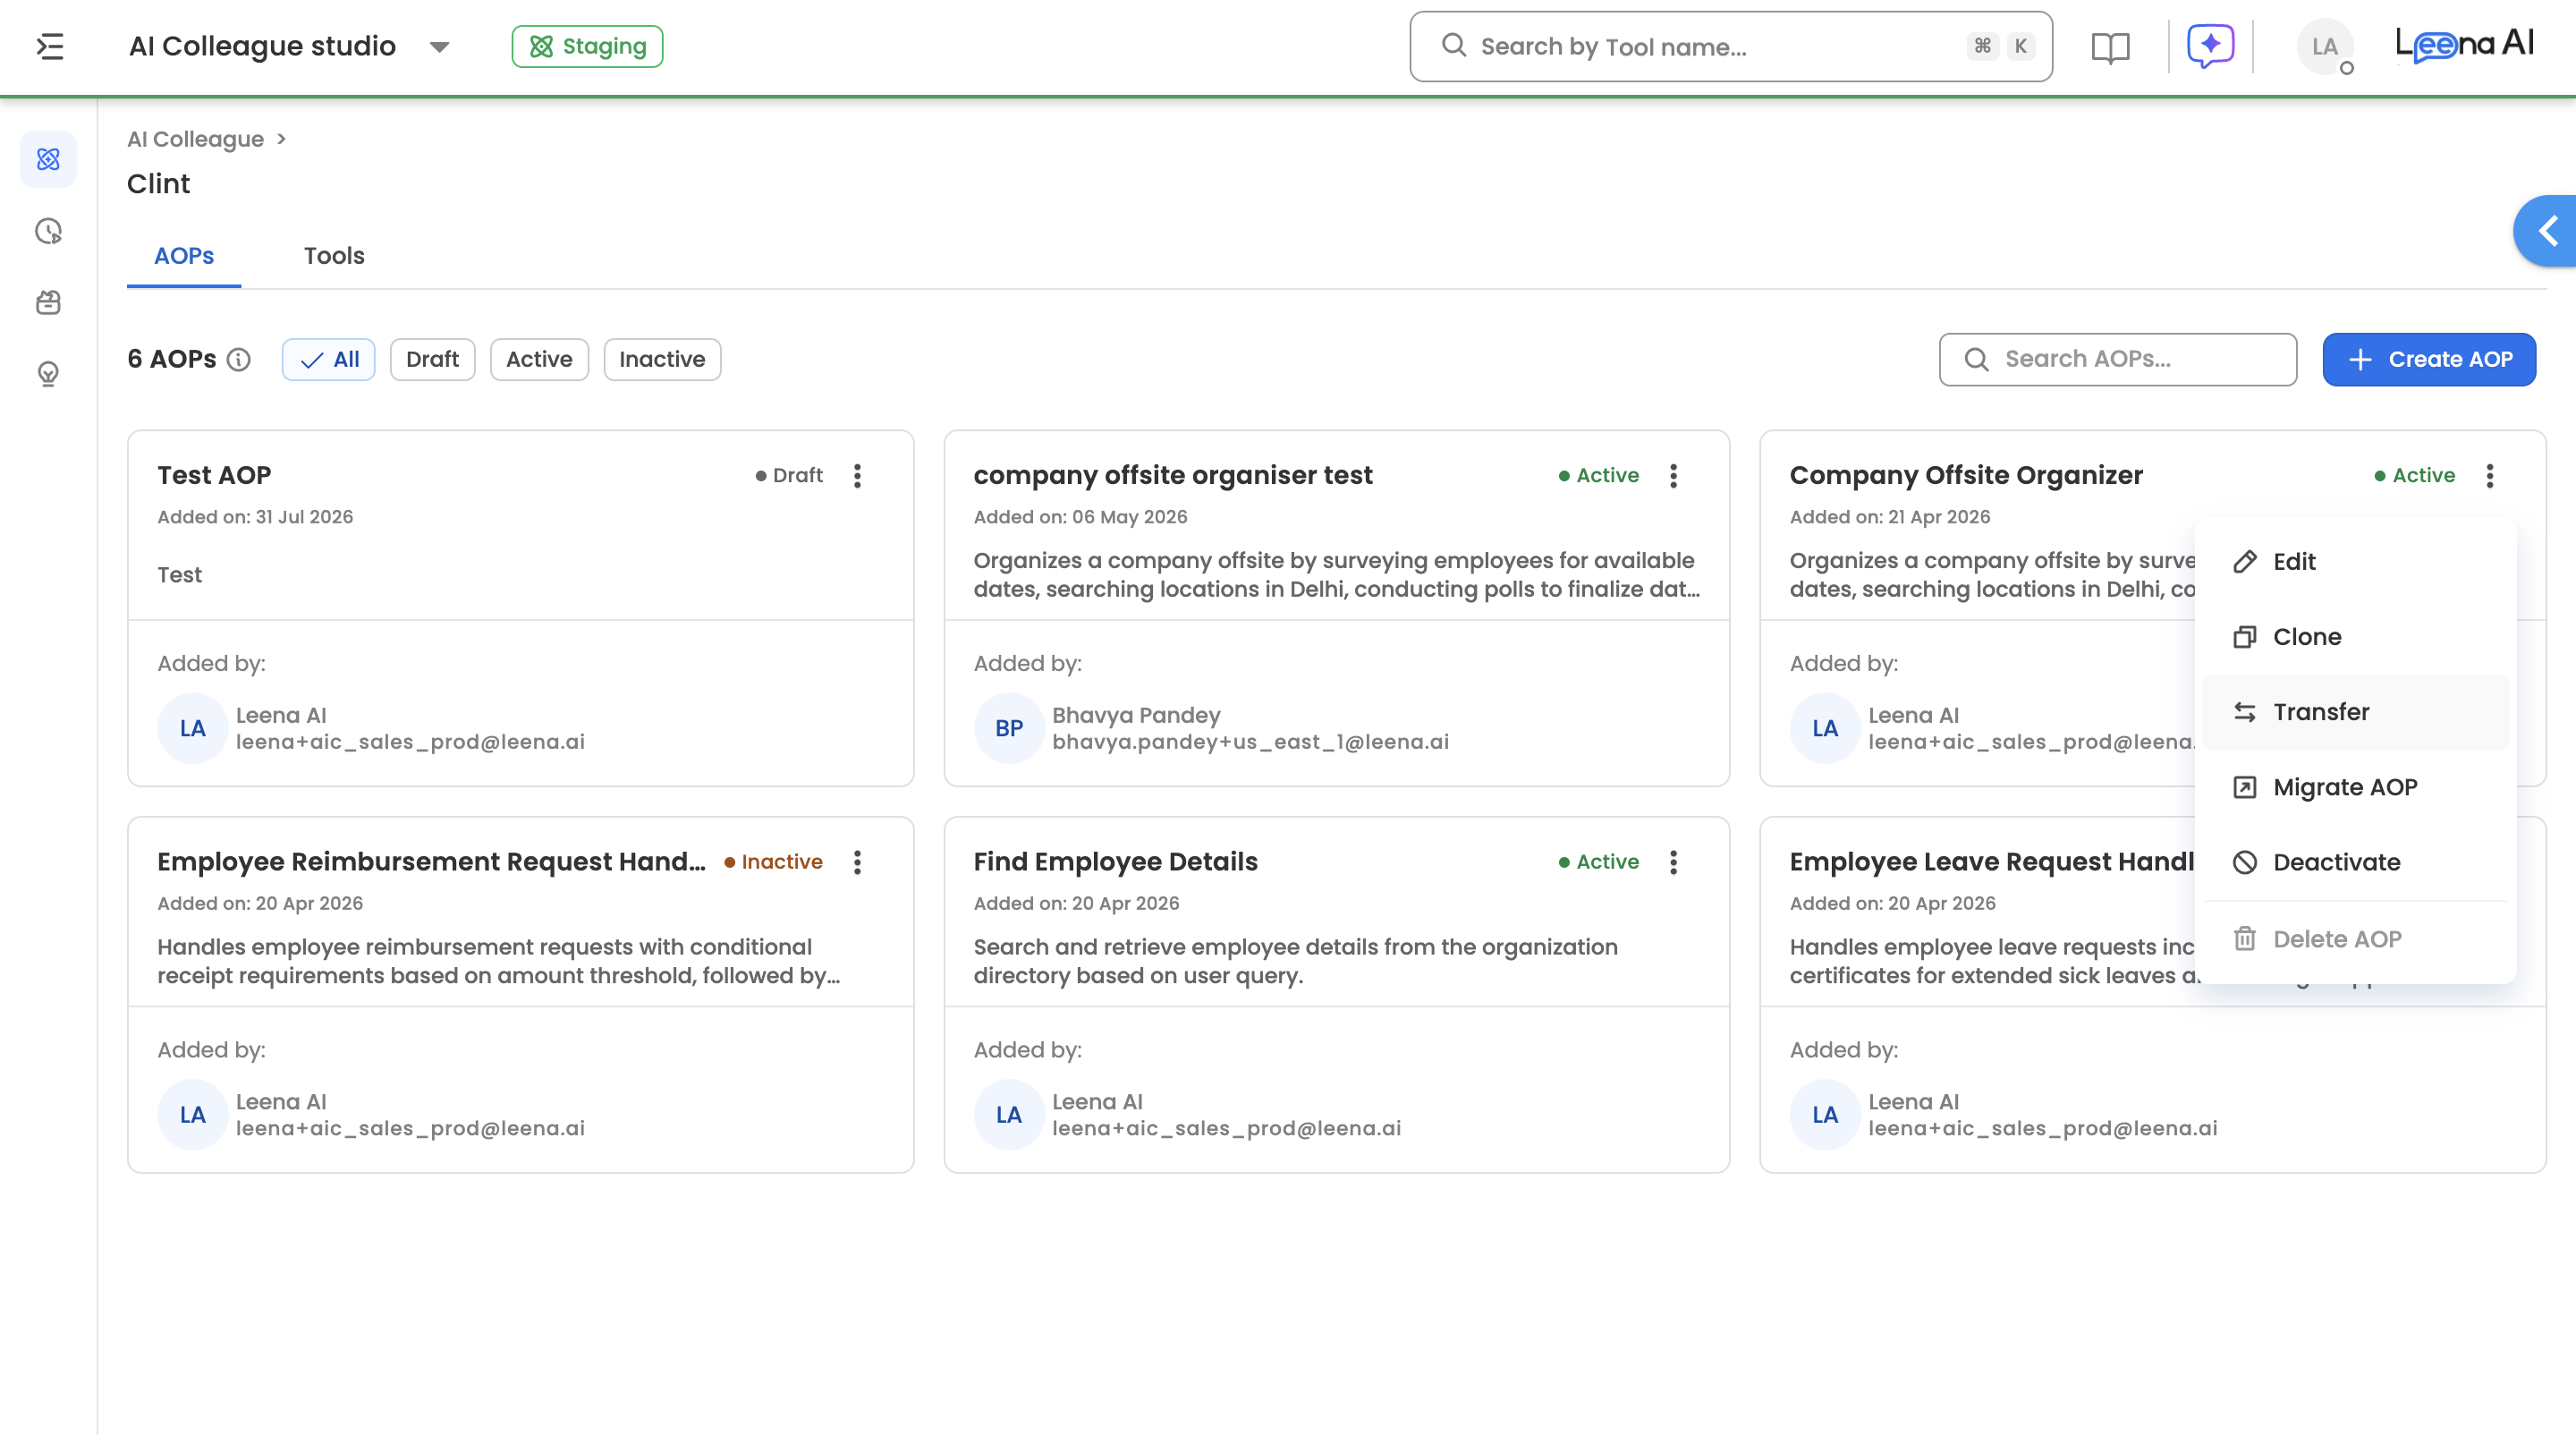Click the BP avatar for Bhavya Pandey
The width and height of the screenshot is (2576, 1435).
pos(1008,728)
